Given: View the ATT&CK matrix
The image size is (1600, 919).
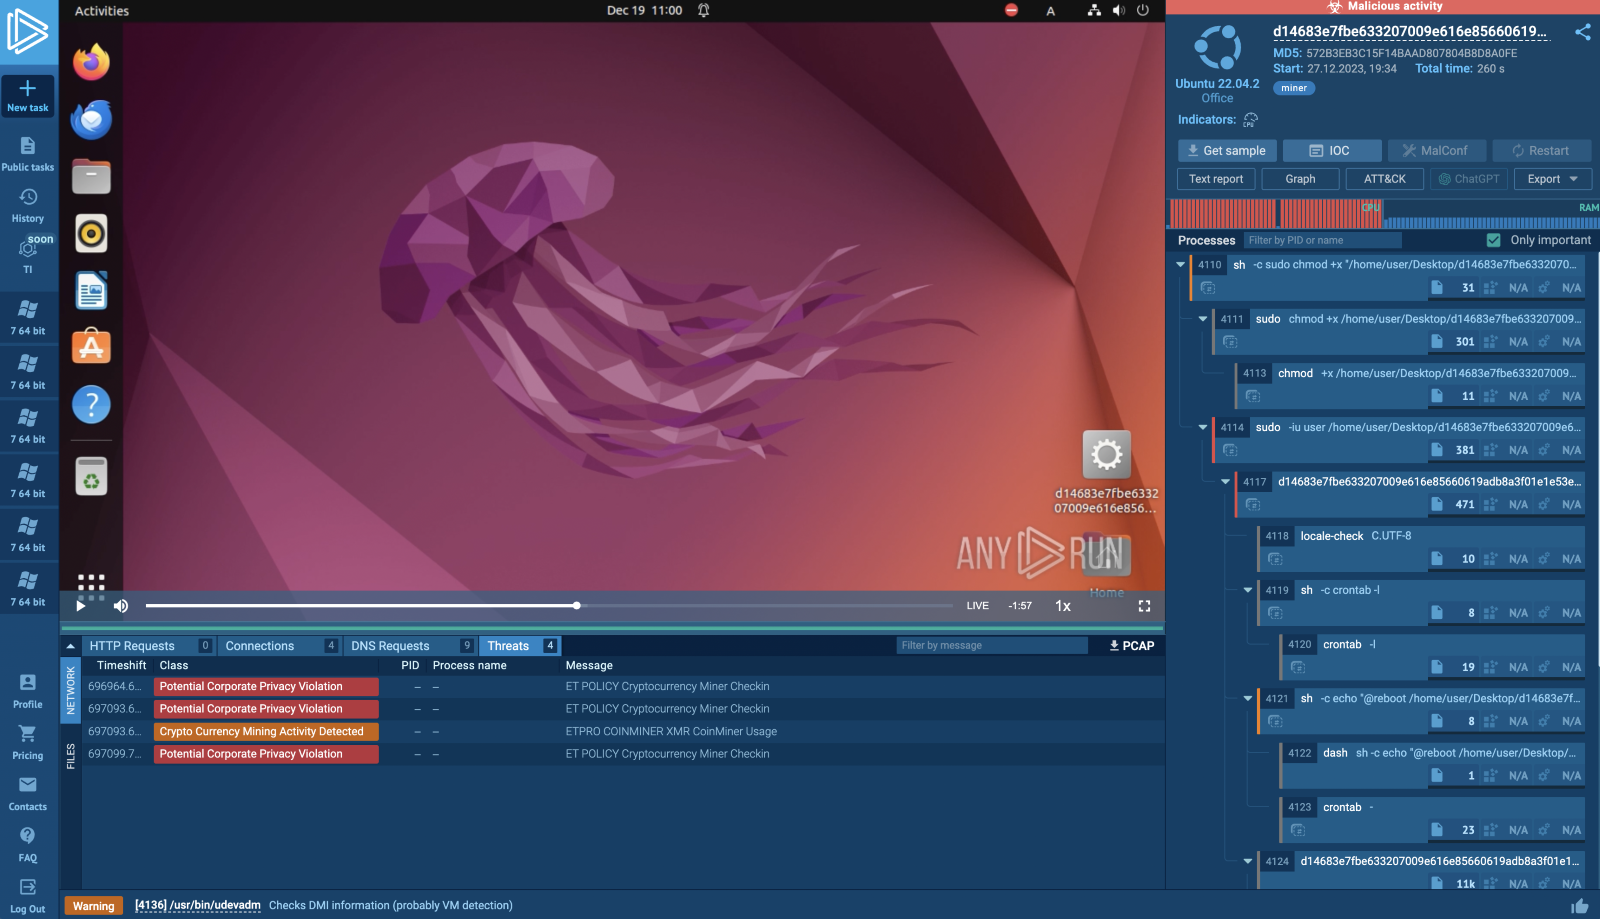Looking at the screenshot, I should coord(1385,178).
